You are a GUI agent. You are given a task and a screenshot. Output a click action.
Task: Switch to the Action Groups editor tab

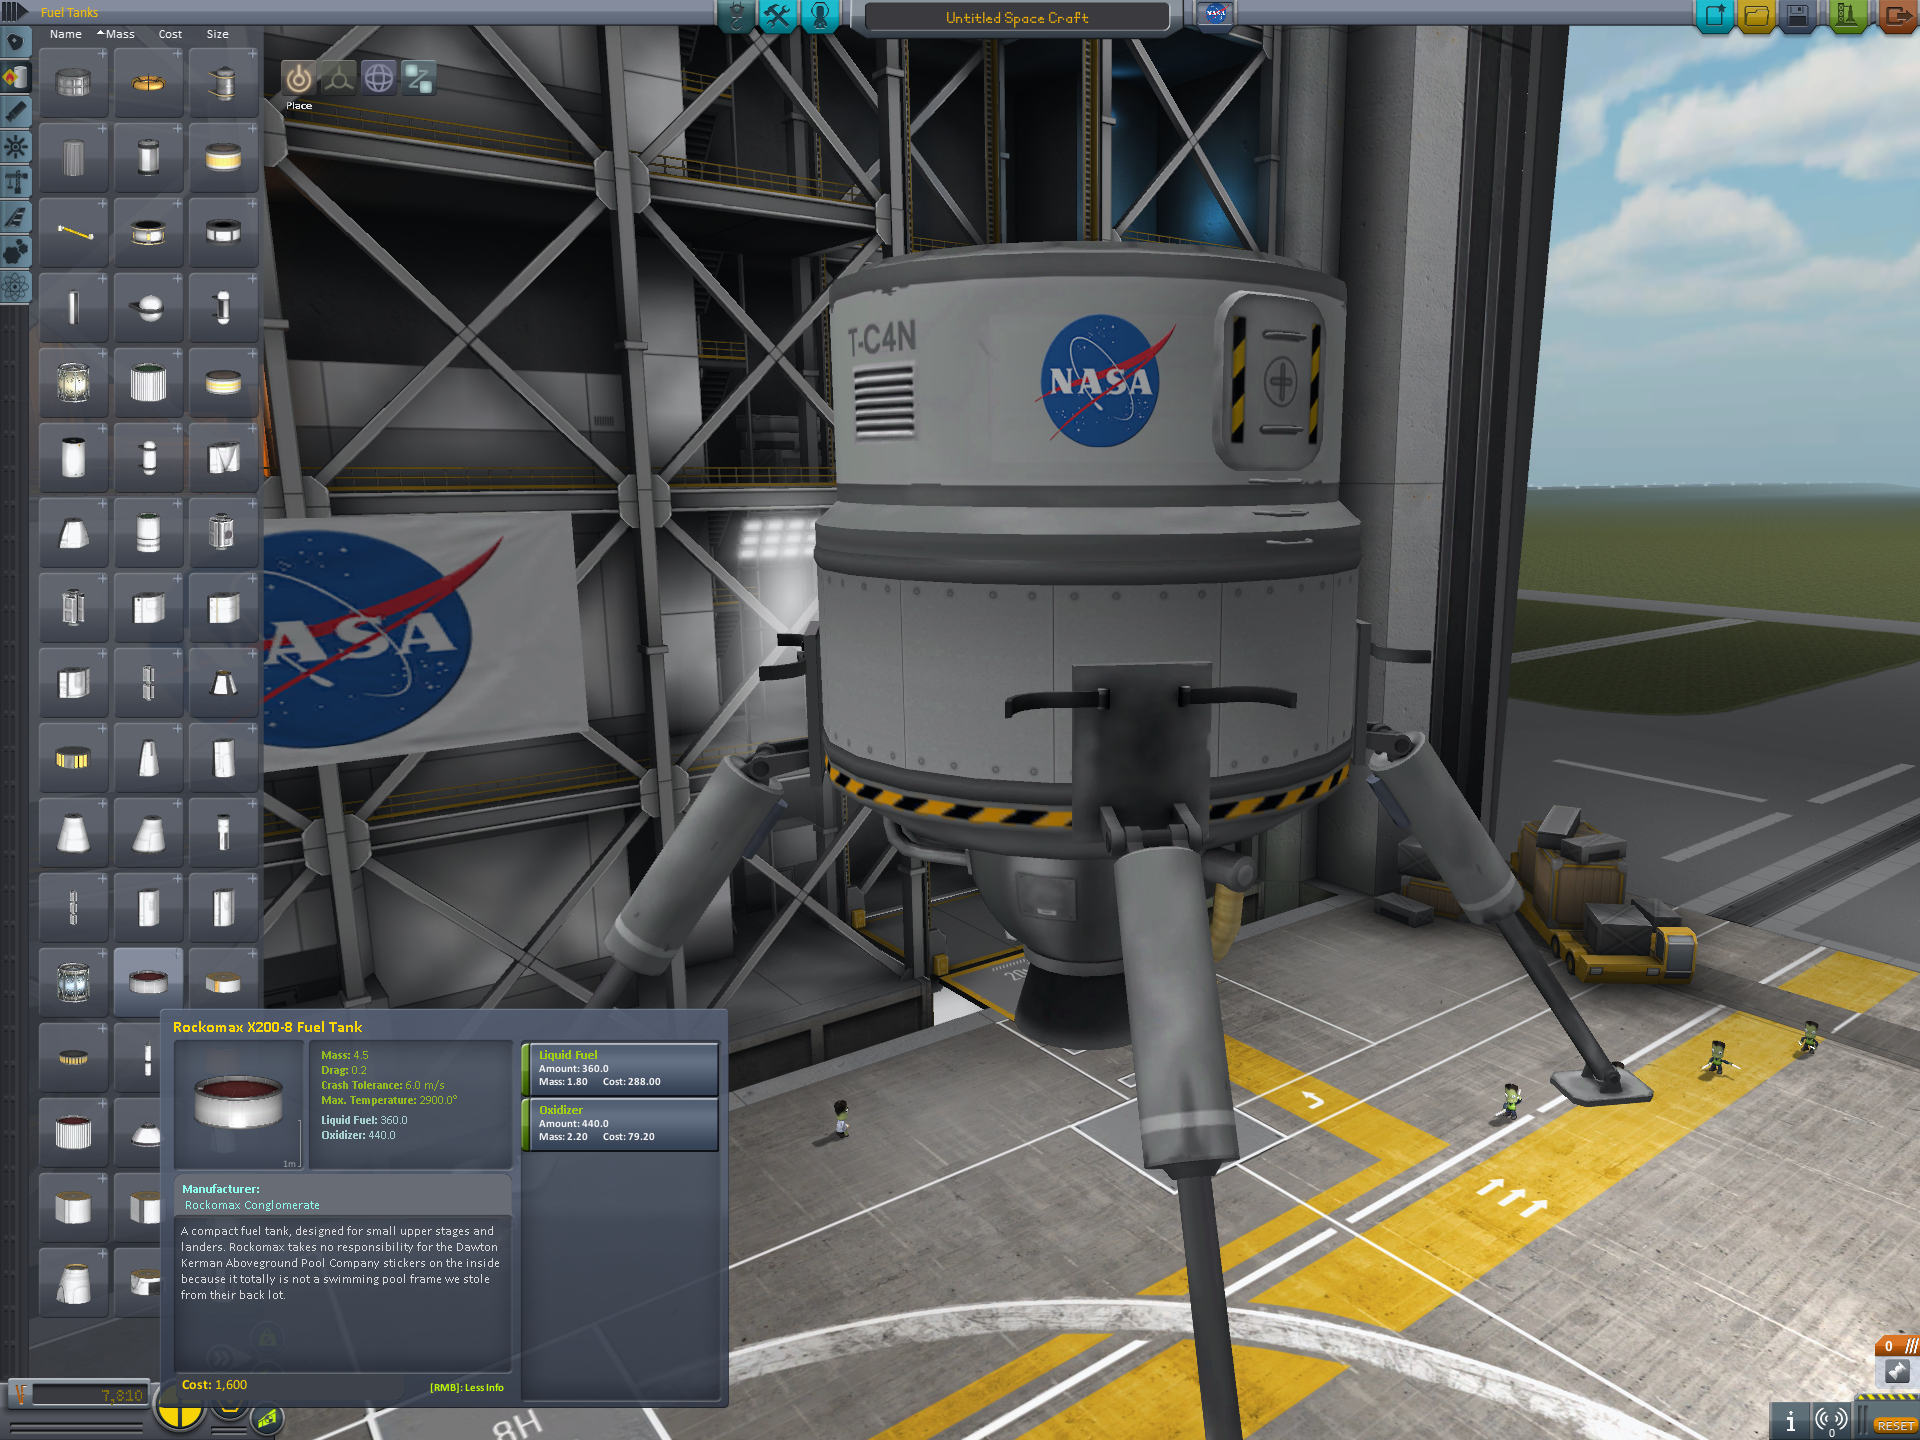point(777,15)
